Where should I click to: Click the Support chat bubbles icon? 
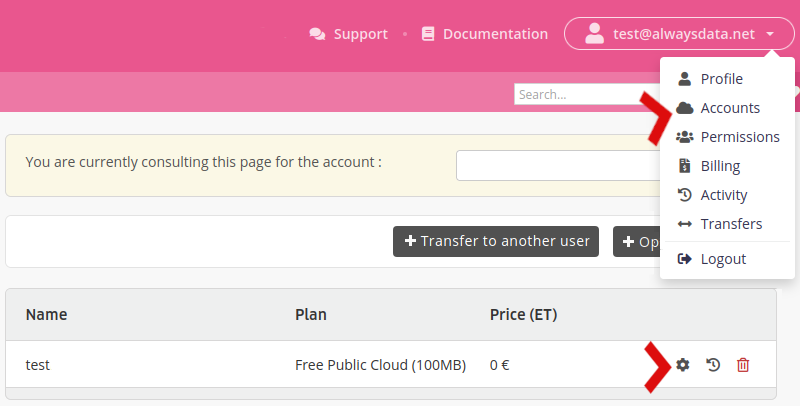click(x=317, y=34)
